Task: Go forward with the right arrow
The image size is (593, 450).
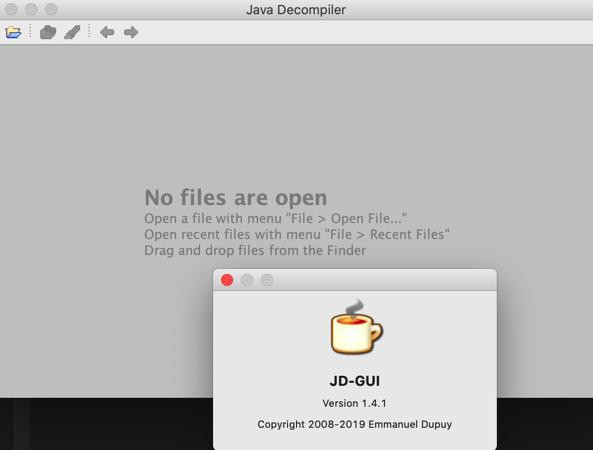Action: click(x=131, y=33)
